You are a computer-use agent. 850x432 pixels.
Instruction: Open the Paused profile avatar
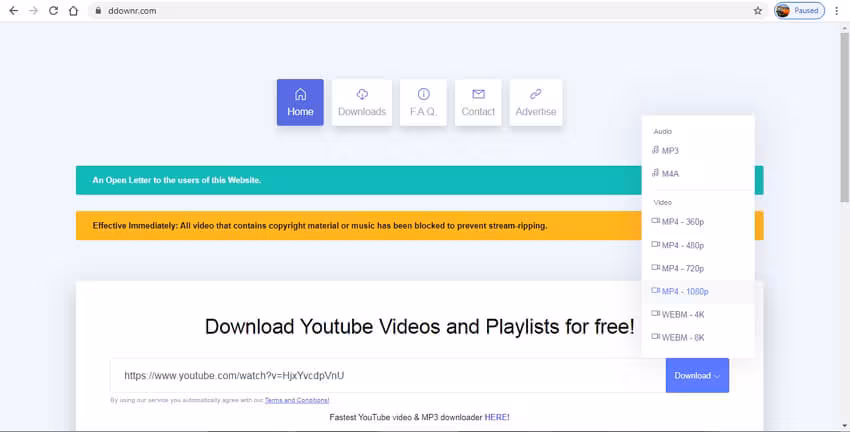pos(799,10)
